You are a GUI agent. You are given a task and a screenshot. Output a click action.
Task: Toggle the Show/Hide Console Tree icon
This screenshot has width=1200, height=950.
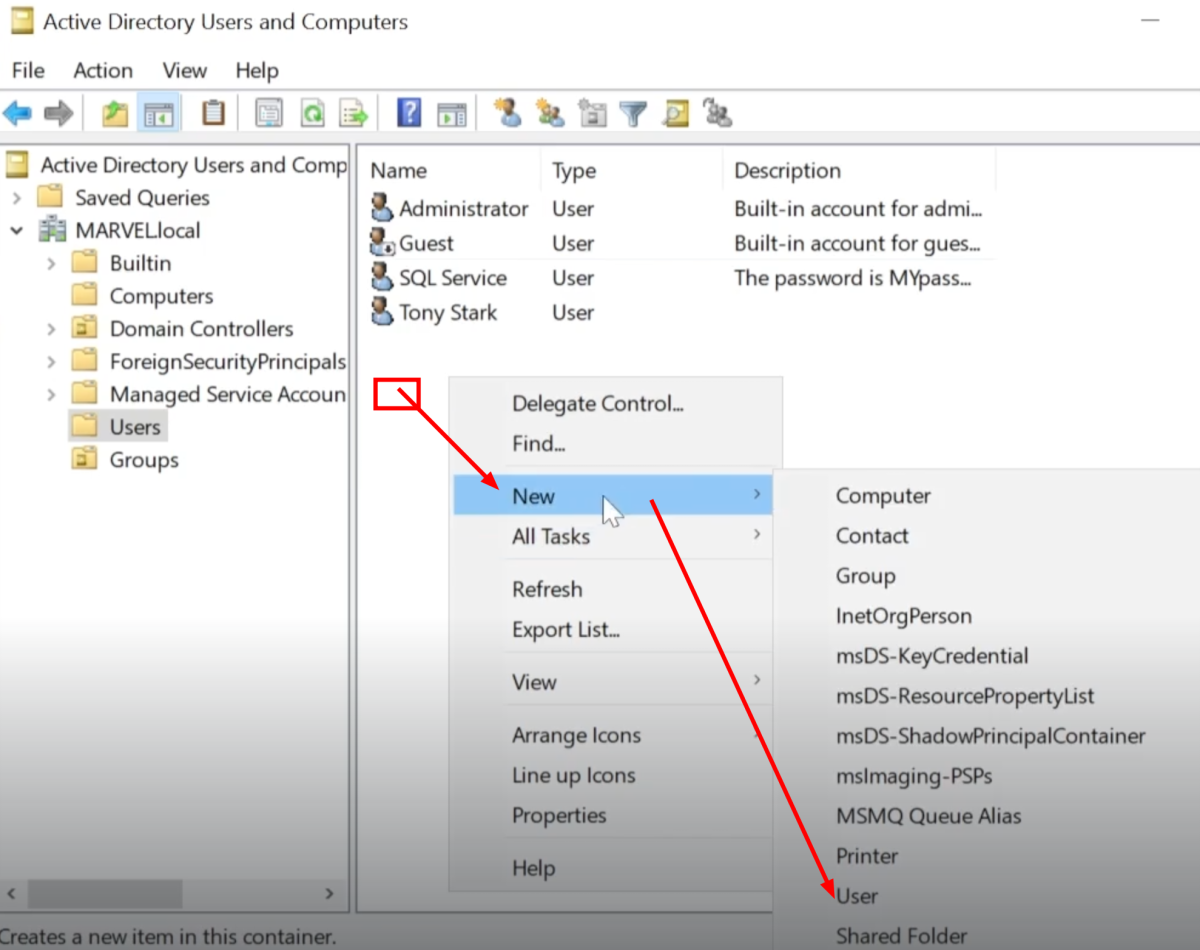pos(159,114)
